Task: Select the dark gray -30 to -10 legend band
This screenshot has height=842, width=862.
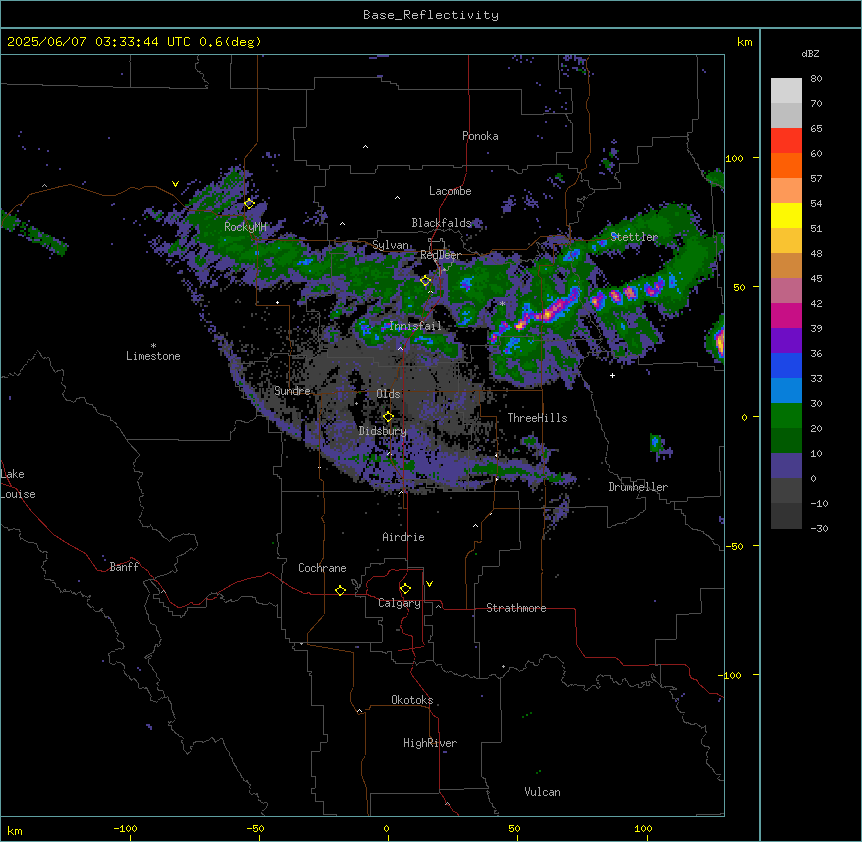Action: (786, 516)
